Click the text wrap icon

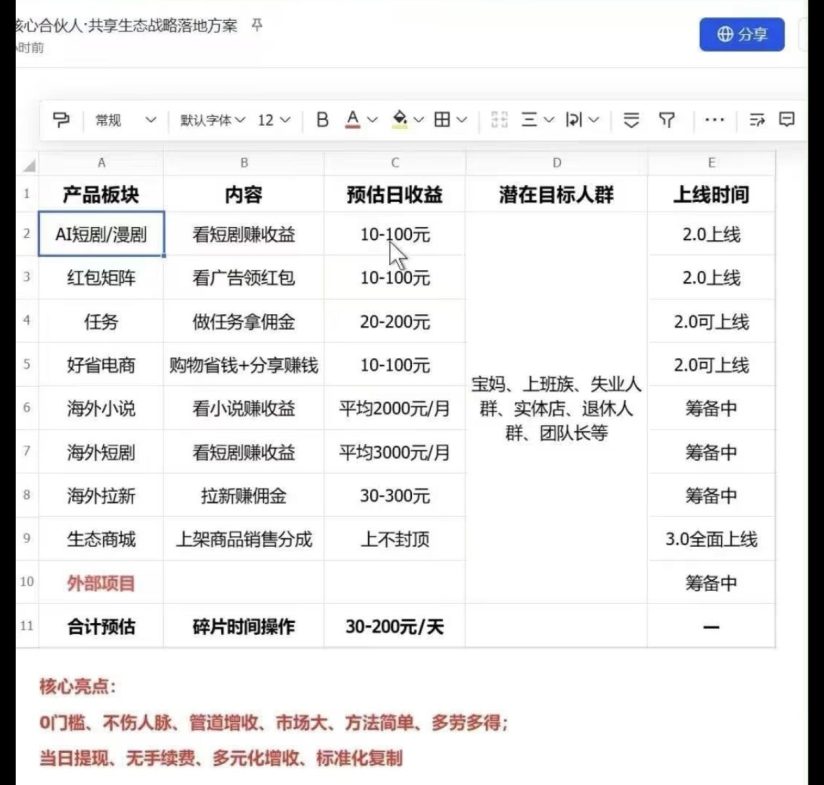pos(573,120)
